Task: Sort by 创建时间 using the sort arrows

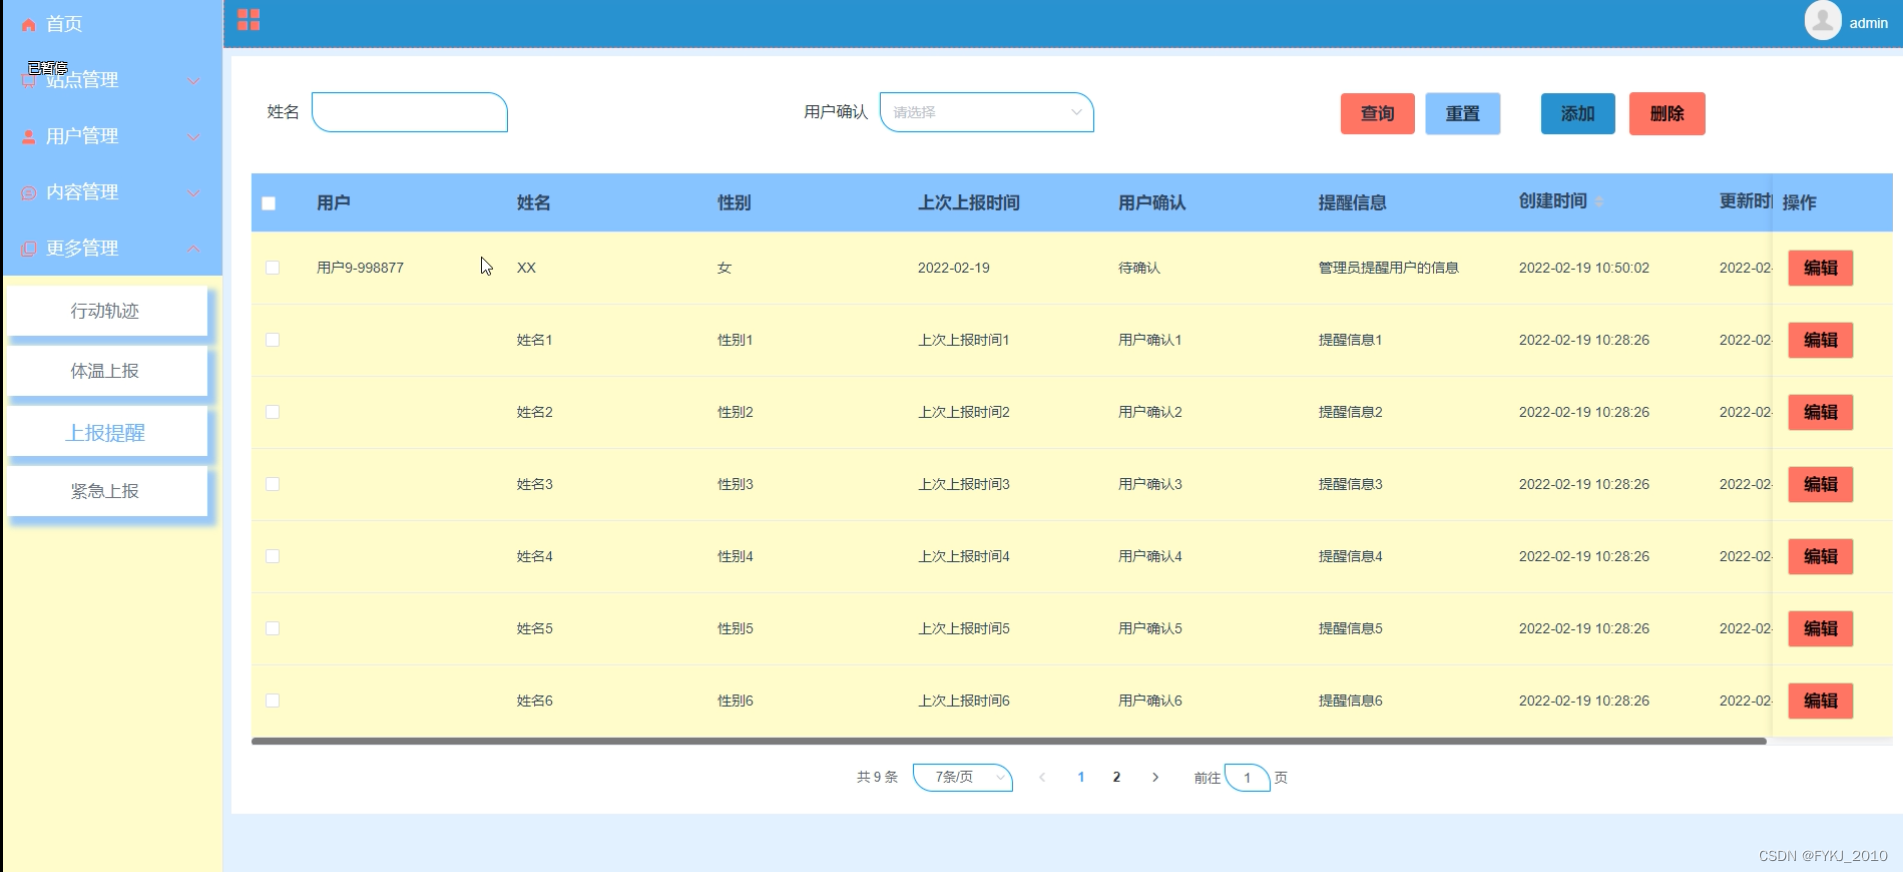Action: [x=1599, y=202]
